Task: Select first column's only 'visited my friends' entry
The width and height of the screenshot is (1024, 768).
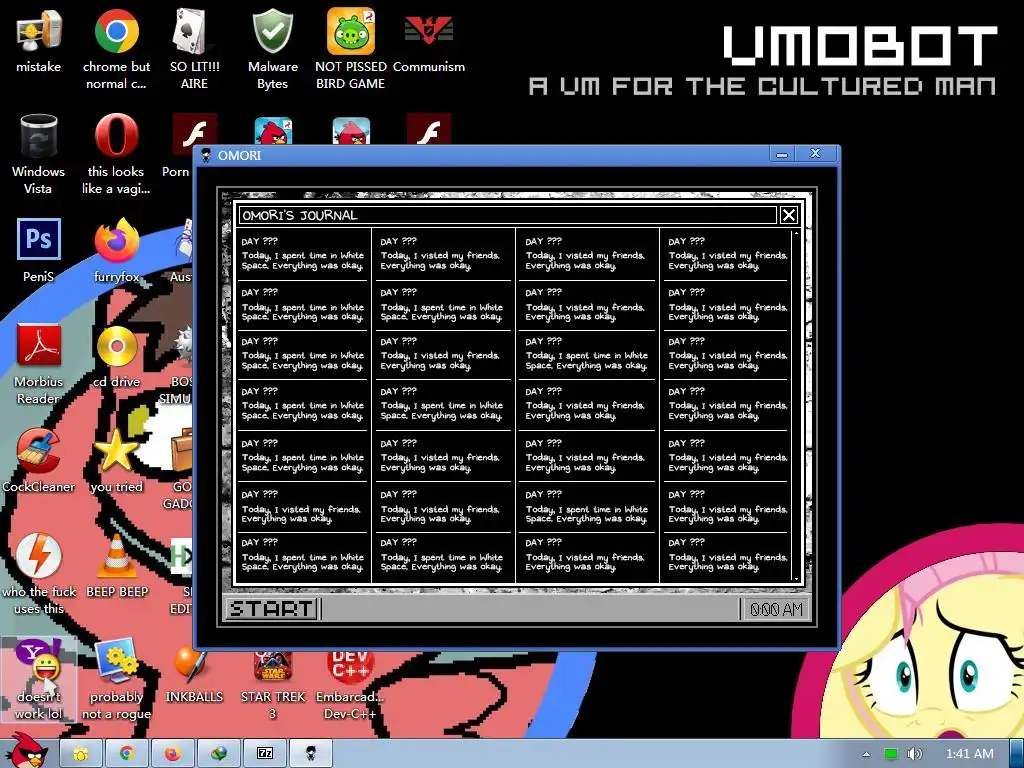Action: tap(303, 508)
